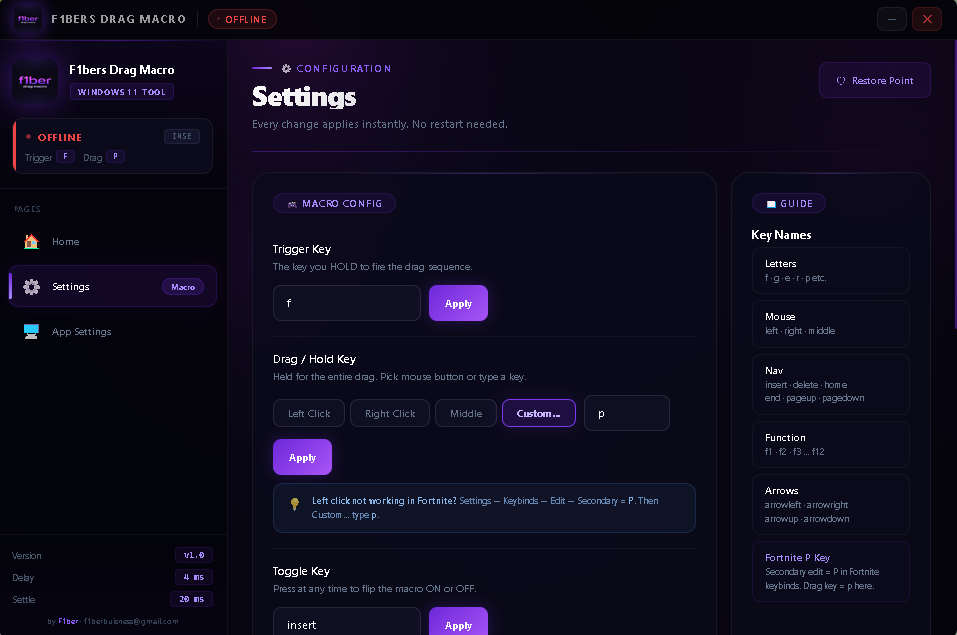Apply the Trigger Key value
Screen dimensions: 957x635
458,303
